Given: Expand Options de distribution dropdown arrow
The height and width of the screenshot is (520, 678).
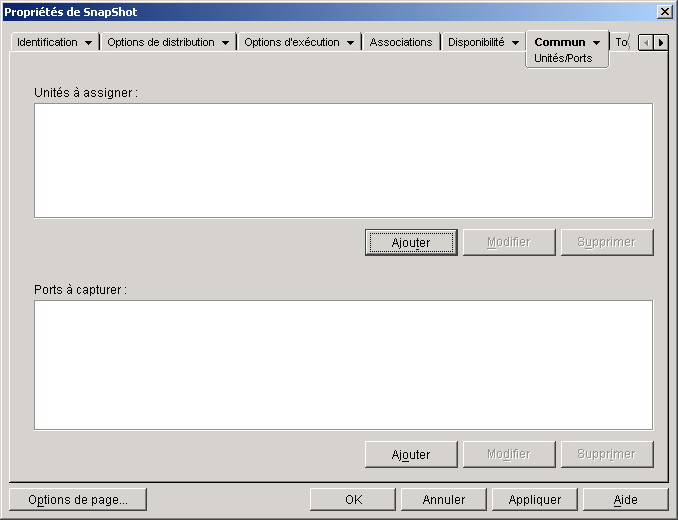Looking at the screenshot, I should [x=225, y=43].
